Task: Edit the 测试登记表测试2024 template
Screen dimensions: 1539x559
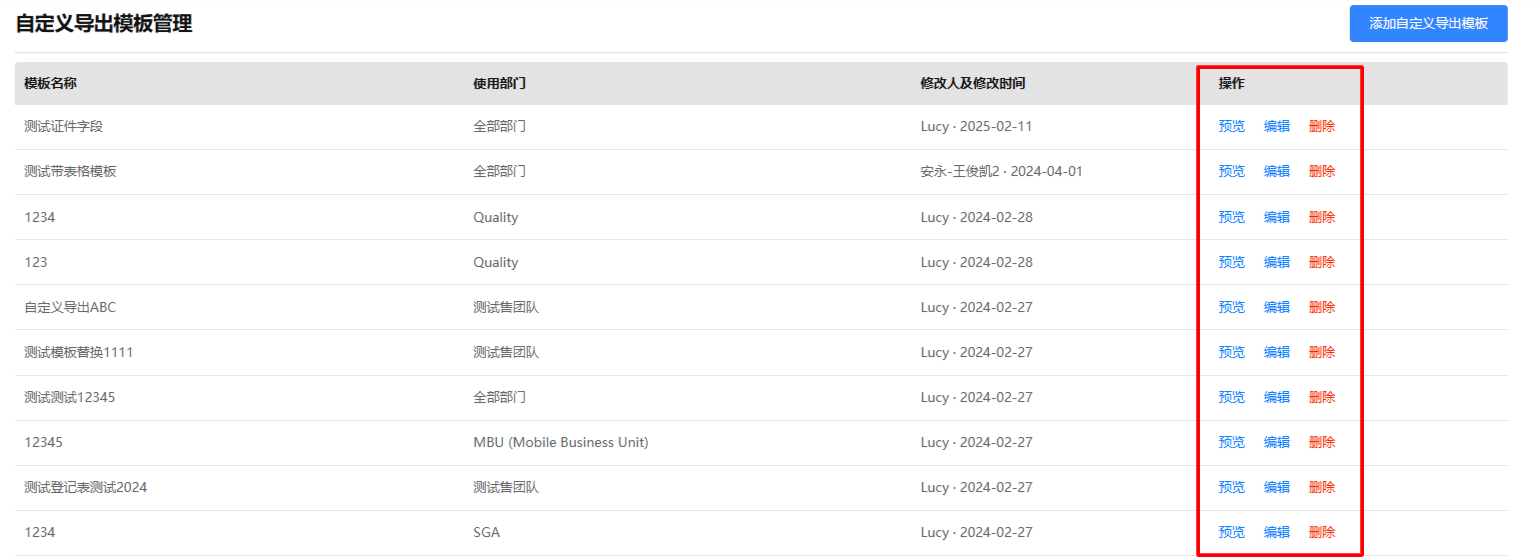Action: coord(1277,487)
